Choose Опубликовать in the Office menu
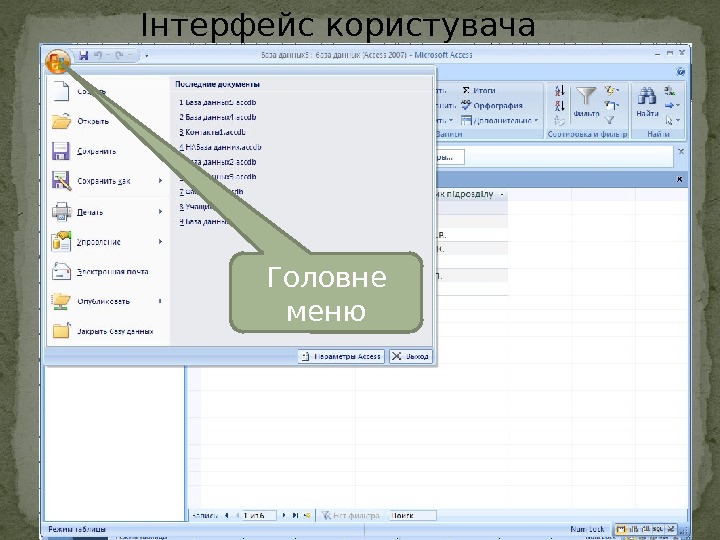The width and height of the screenshot is (720, 540). pyautogui.click(x=107, y=301)
